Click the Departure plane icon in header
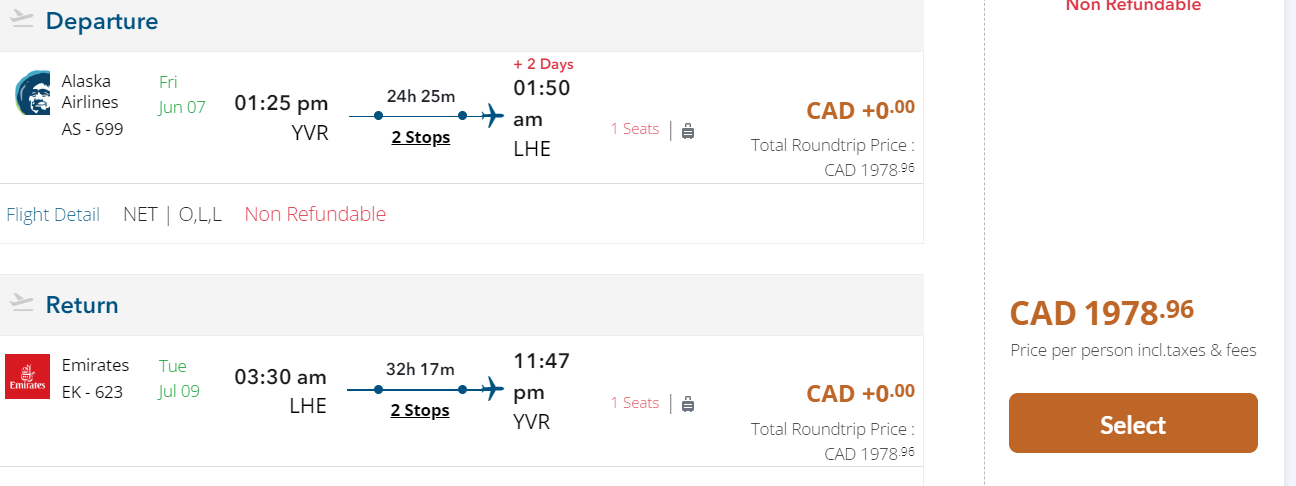1296x486 pixels. 22,19
